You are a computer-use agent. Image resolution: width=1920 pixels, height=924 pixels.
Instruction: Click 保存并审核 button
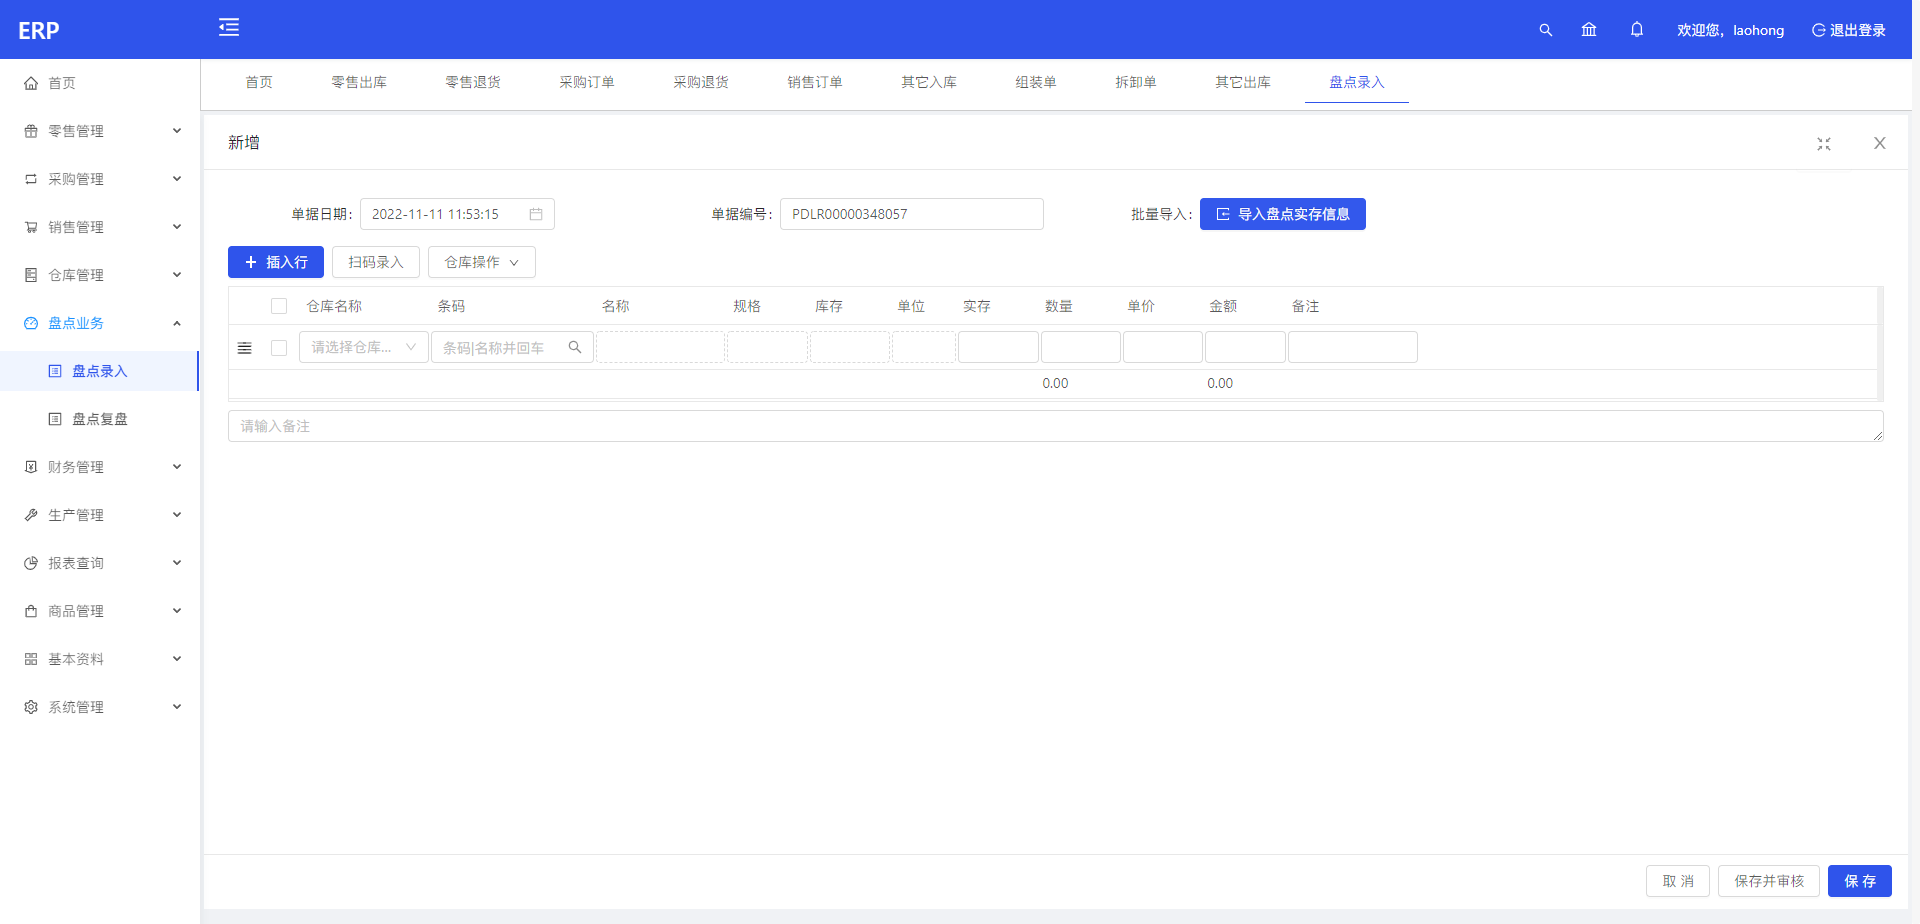pos(1769,881)
